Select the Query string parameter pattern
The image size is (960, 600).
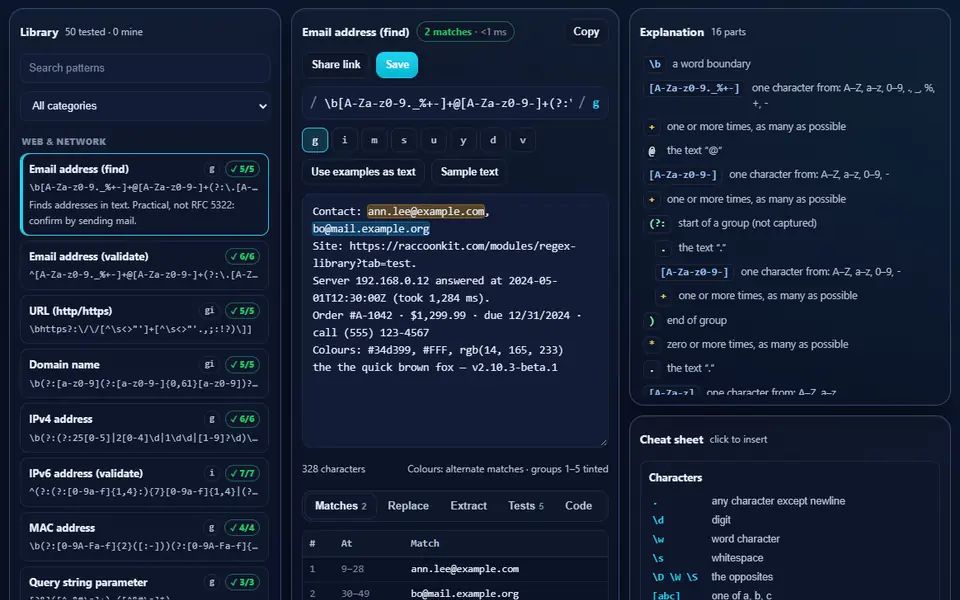coord(144,584)
